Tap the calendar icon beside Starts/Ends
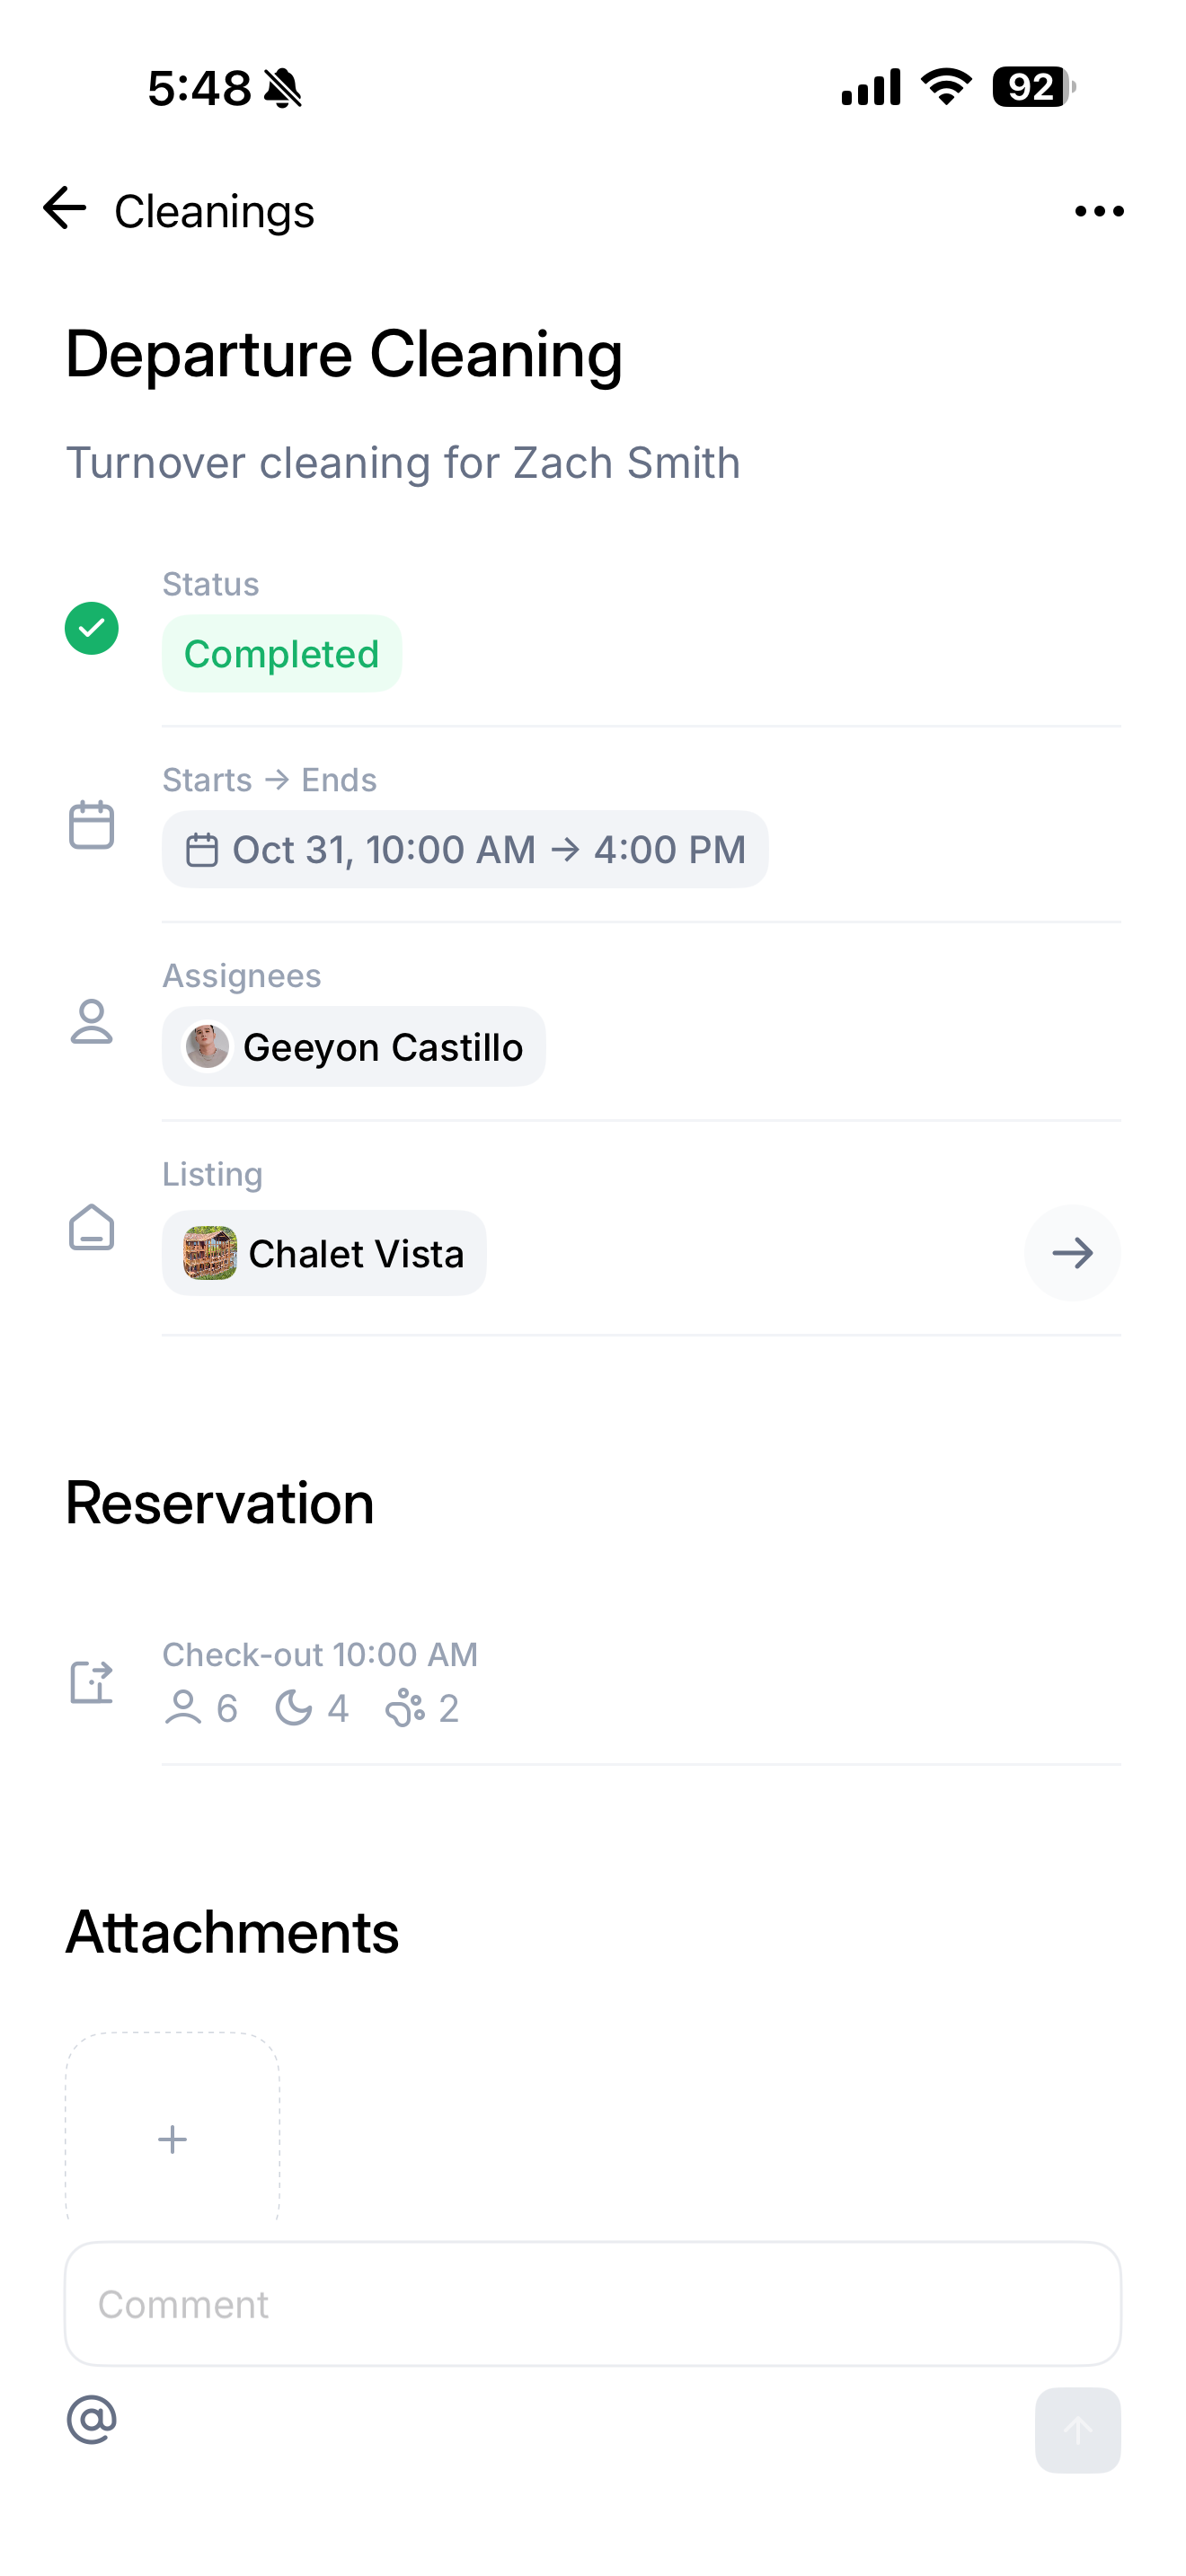 click(92, 825)
